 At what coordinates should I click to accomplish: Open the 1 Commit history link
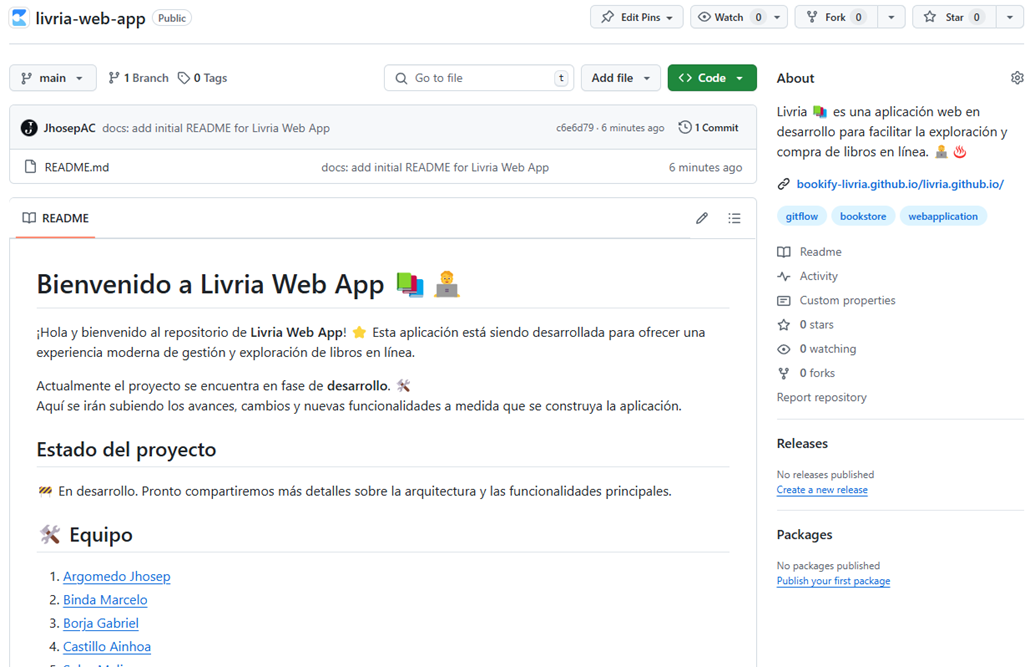pyautogui.click(x=708, y=127)
